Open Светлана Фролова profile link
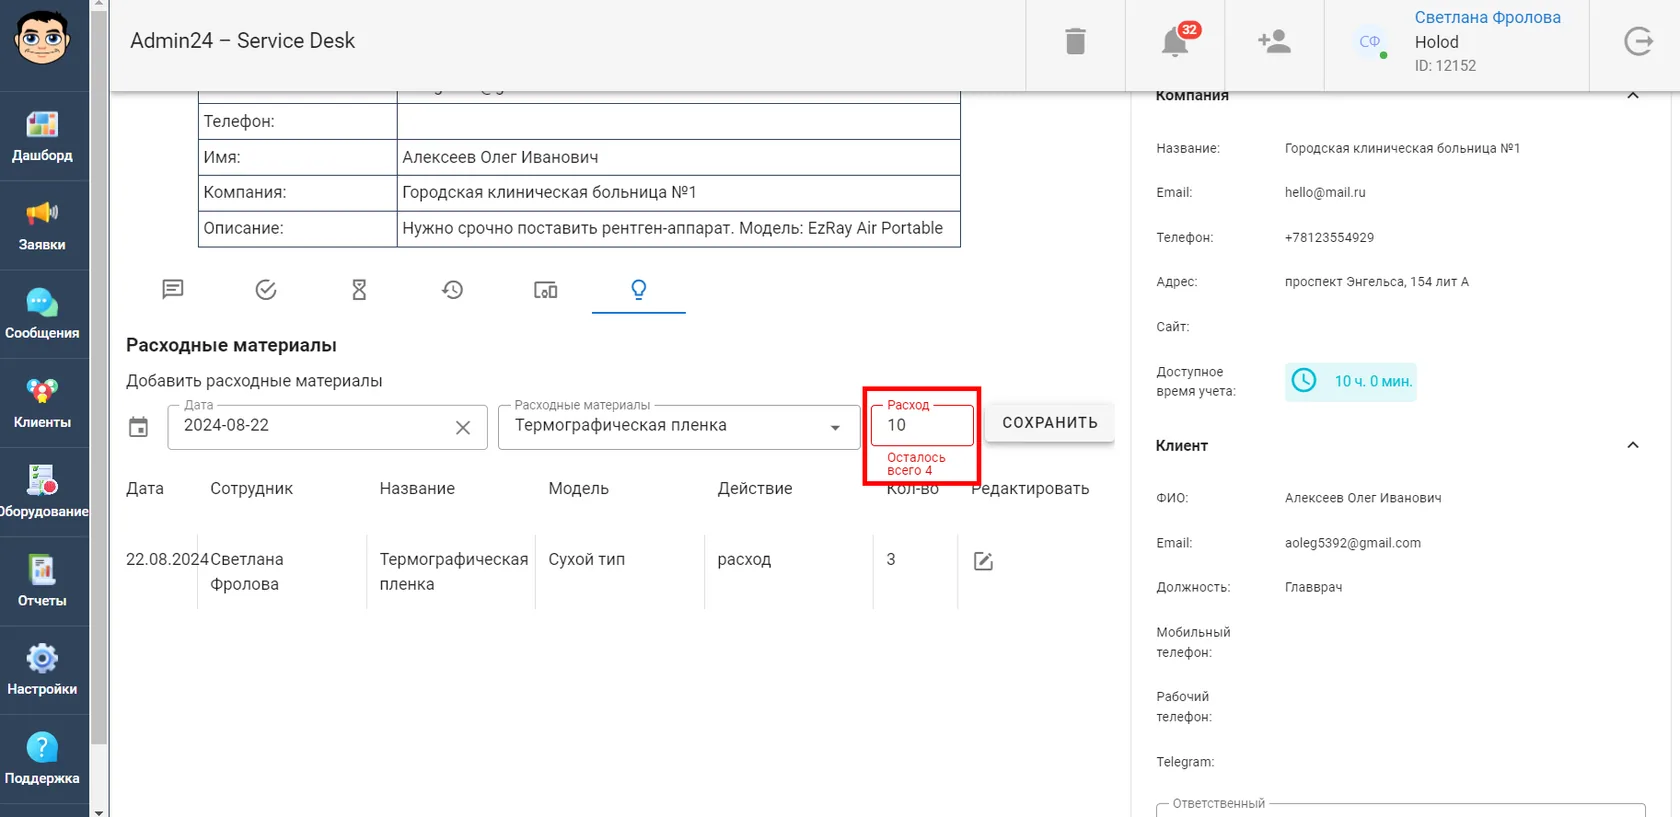The image size is (1680, 817). pos(1487,17)
